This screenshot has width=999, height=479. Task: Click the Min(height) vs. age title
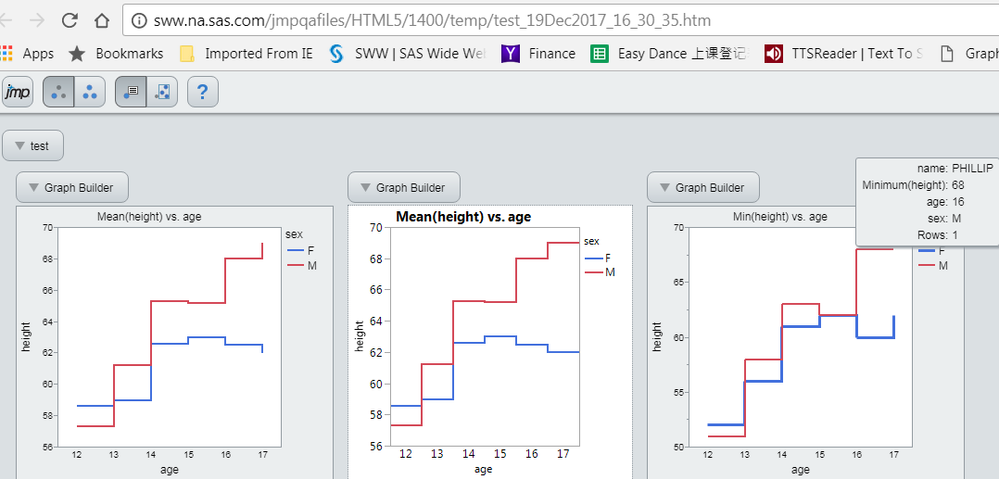pyautogui.click(x=780, y=217)
